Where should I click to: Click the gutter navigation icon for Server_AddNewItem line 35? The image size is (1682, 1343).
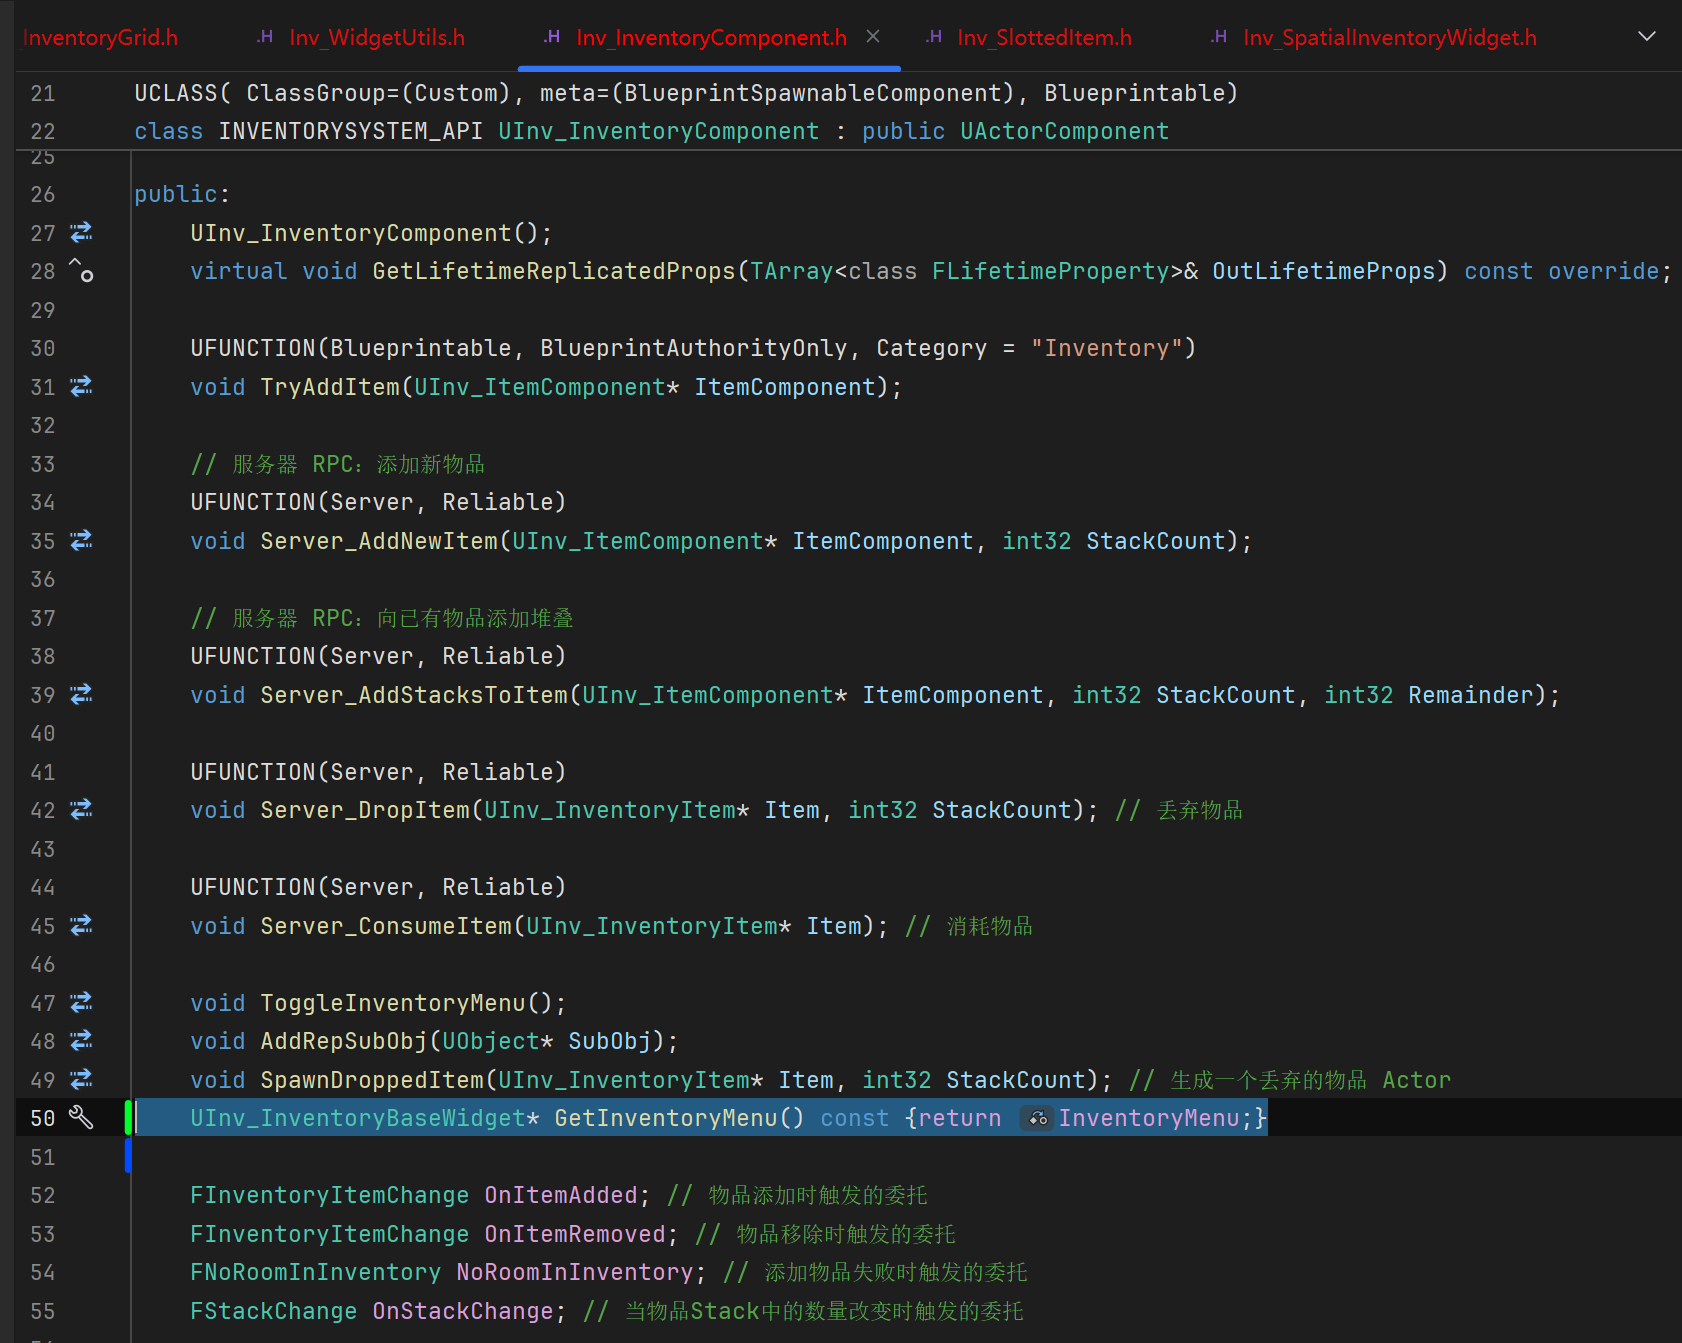[81, 540]
